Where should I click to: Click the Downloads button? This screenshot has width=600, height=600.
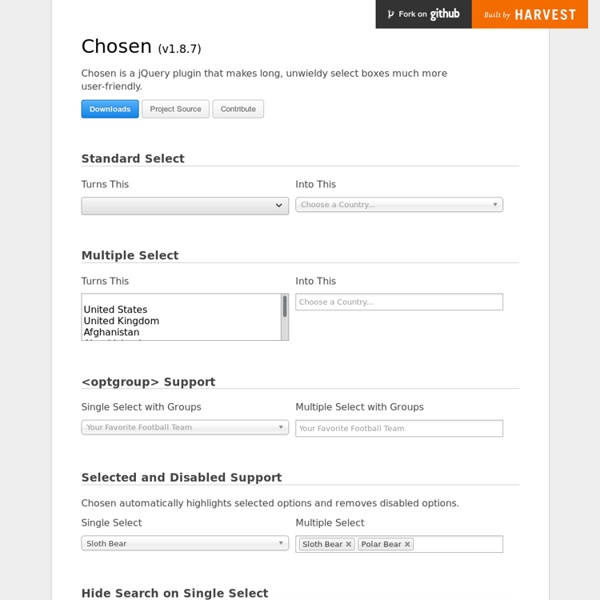(x=110, y=109)
